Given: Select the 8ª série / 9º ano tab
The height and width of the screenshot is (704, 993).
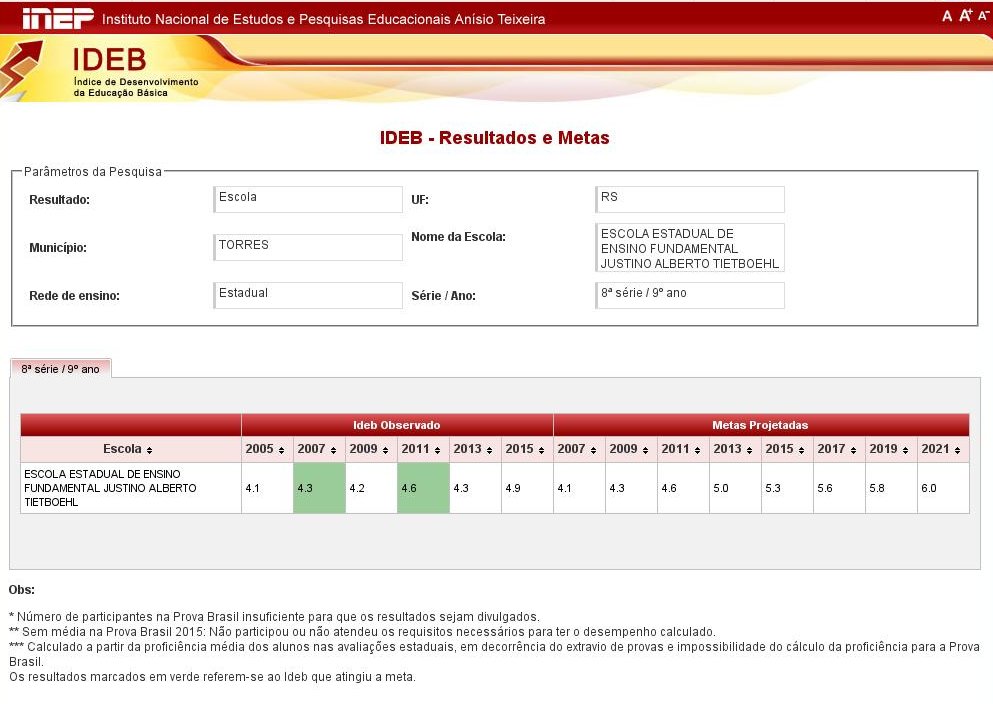Looking at the screenshot, I should tap(60, 368).
